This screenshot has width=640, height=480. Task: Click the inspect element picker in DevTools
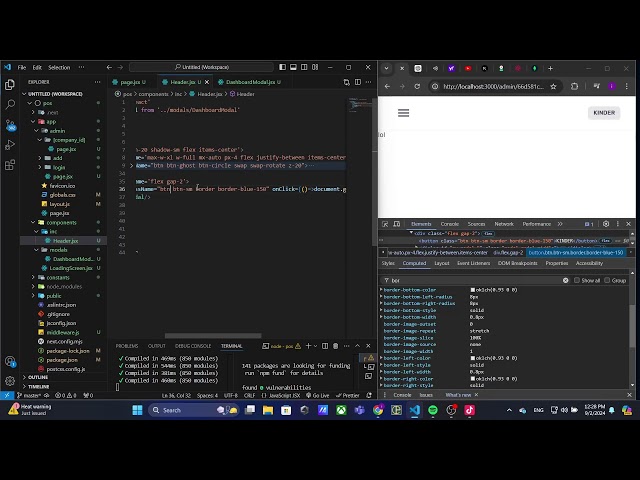point(385,224)
